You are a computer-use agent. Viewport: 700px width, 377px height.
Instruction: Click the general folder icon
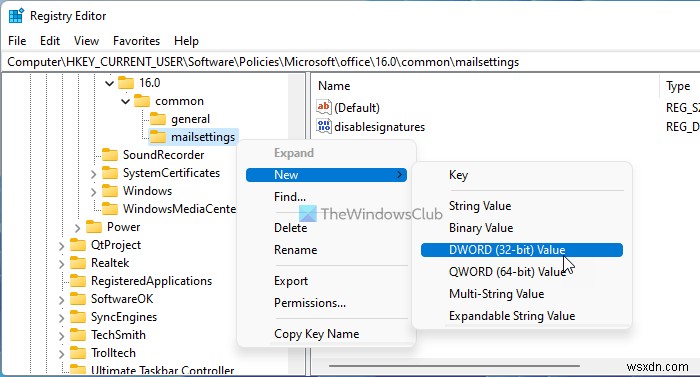point(158,119)
